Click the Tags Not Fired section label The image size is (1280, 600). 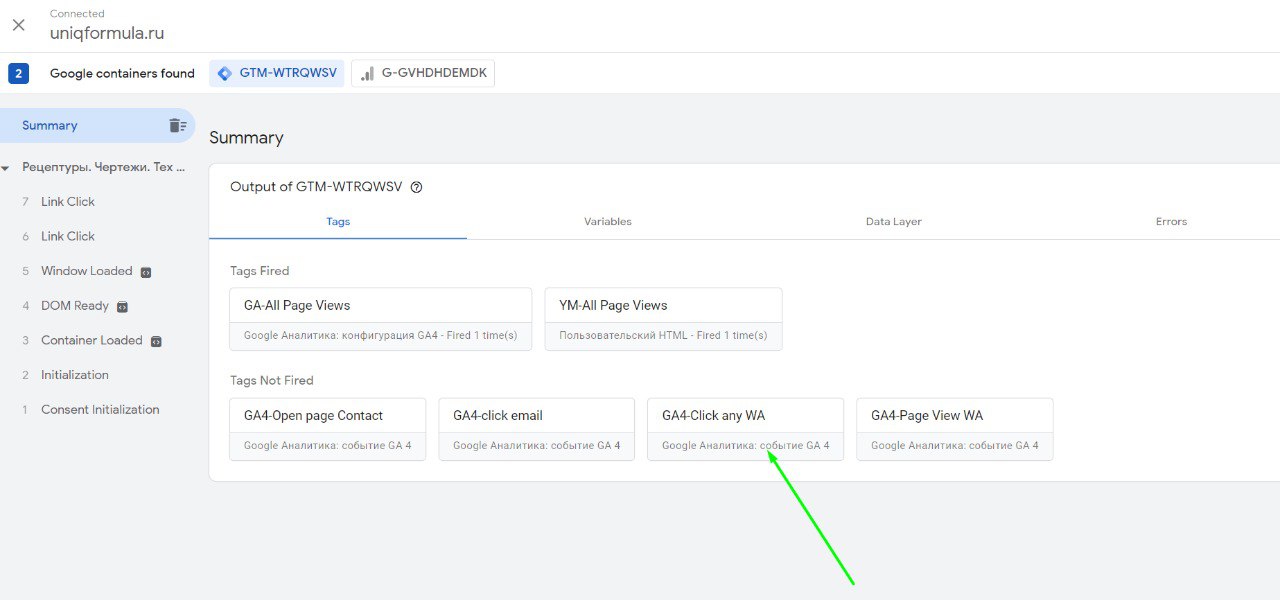(x=272, y=380)
